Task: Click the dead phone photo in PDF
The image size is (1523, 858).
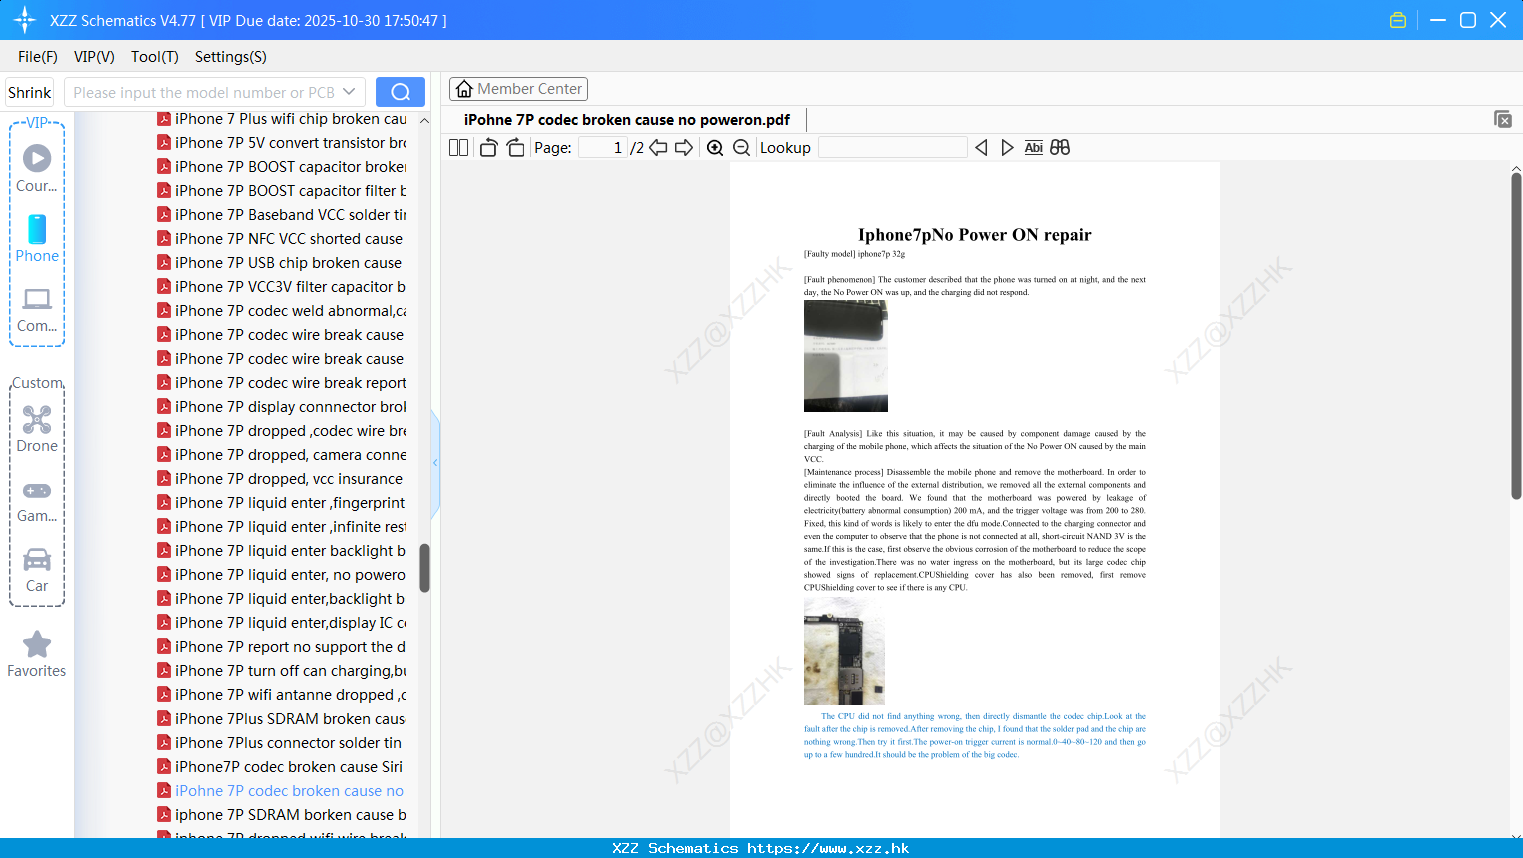Action: (846, 356)
